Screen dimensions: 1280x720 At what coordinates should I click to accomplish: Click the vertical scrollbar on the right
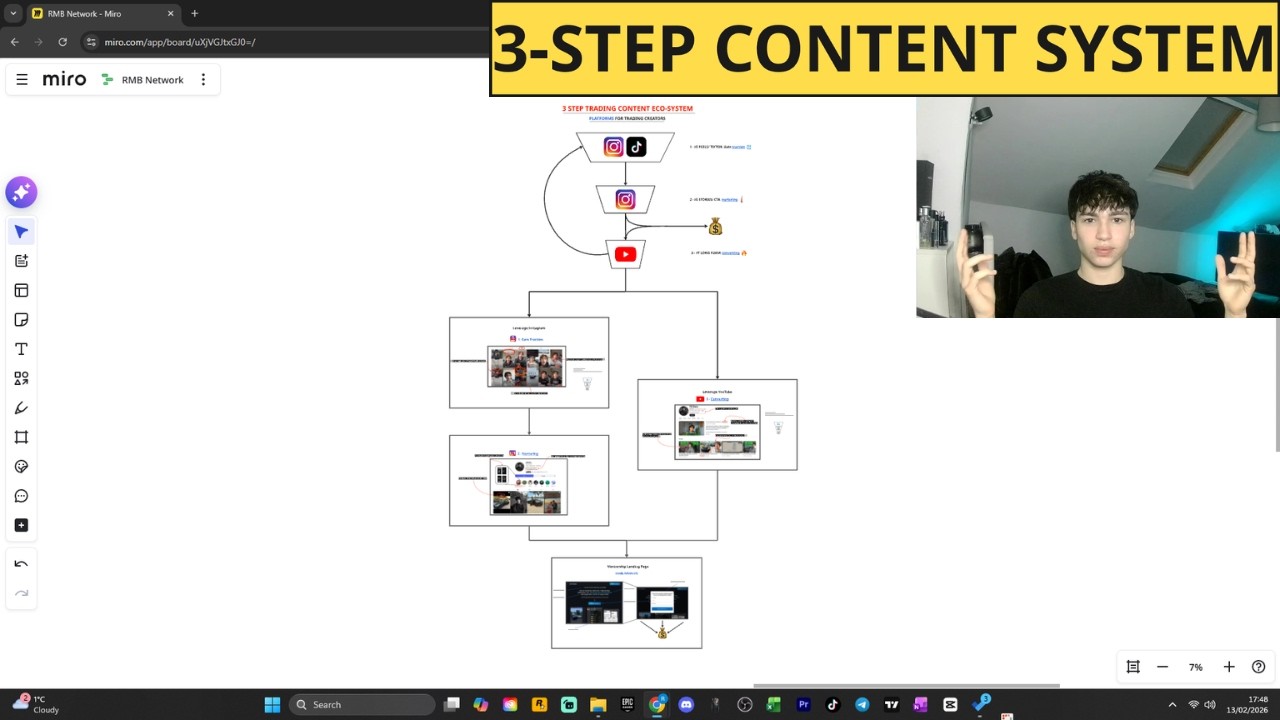1276,386
